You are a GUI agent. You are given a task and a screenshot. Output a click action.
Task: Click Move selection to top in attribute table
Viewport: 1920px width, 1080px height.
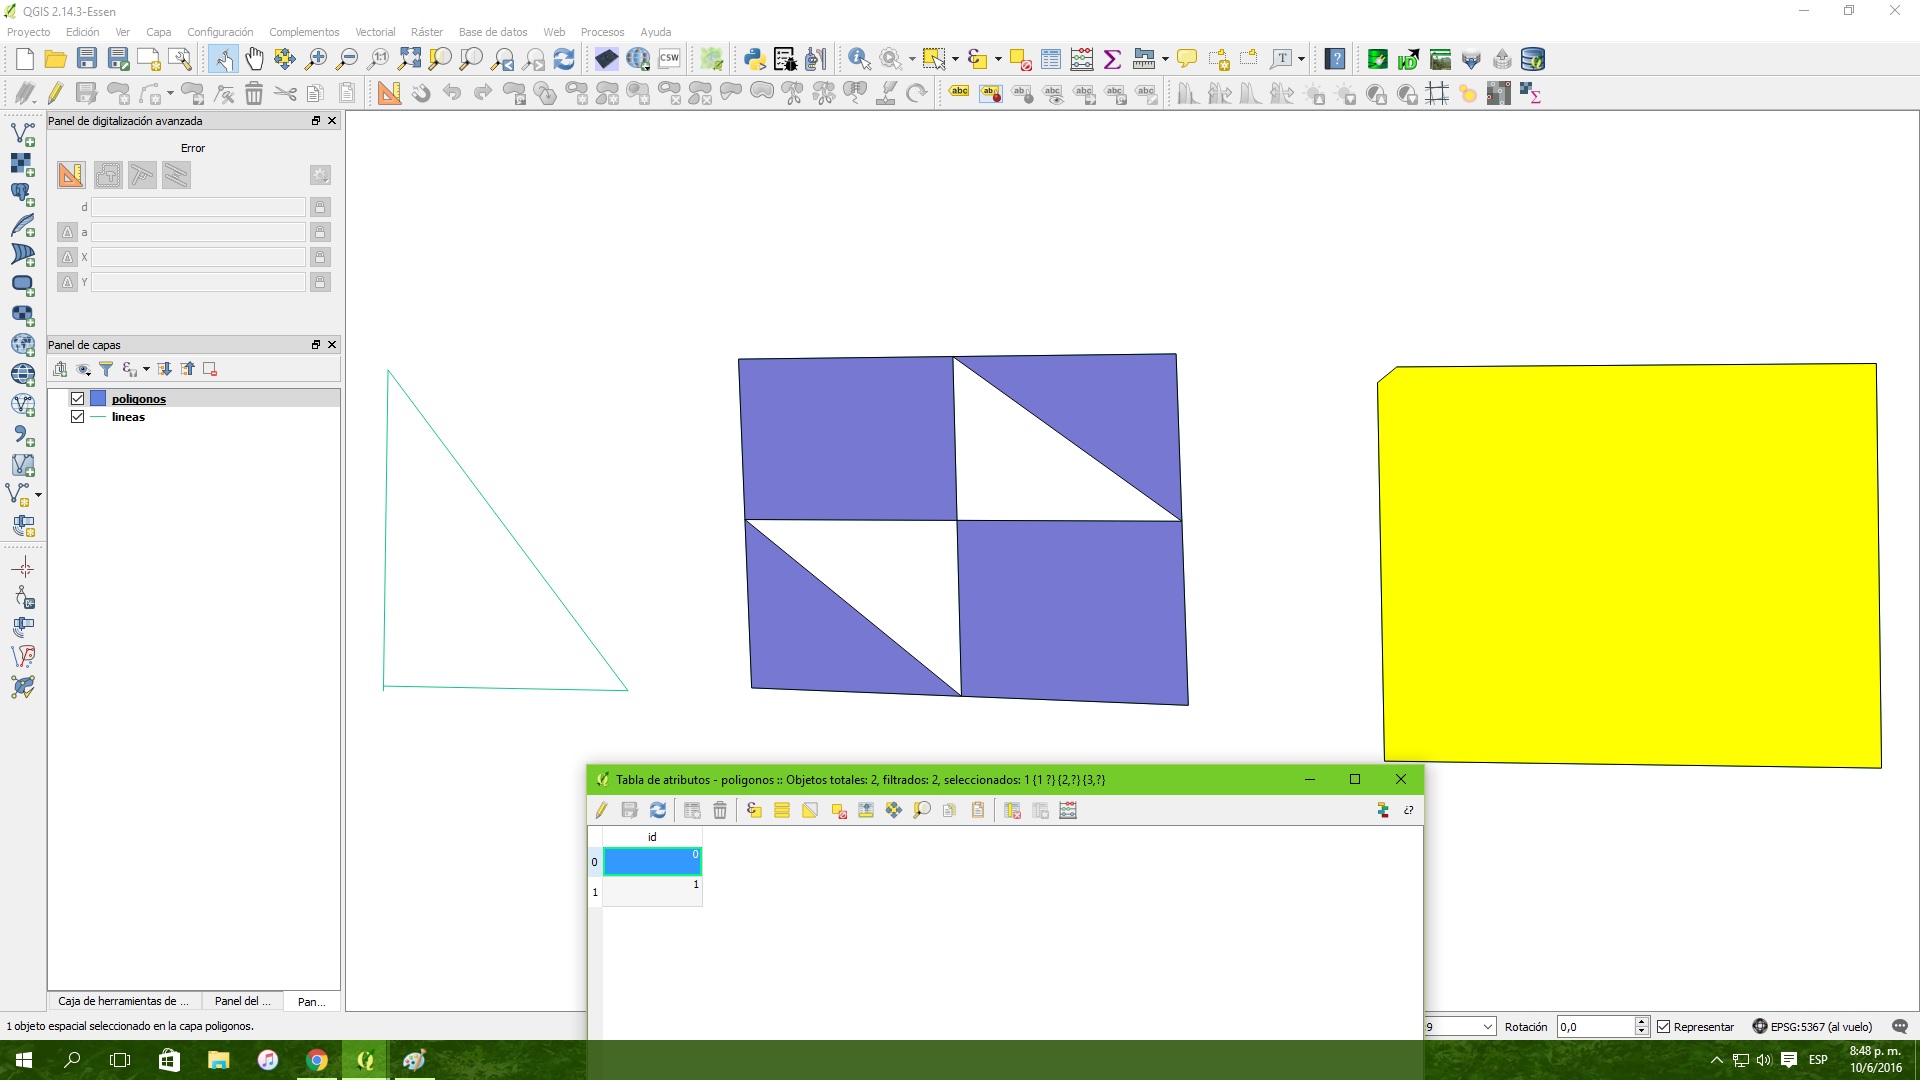coord(866,810)
